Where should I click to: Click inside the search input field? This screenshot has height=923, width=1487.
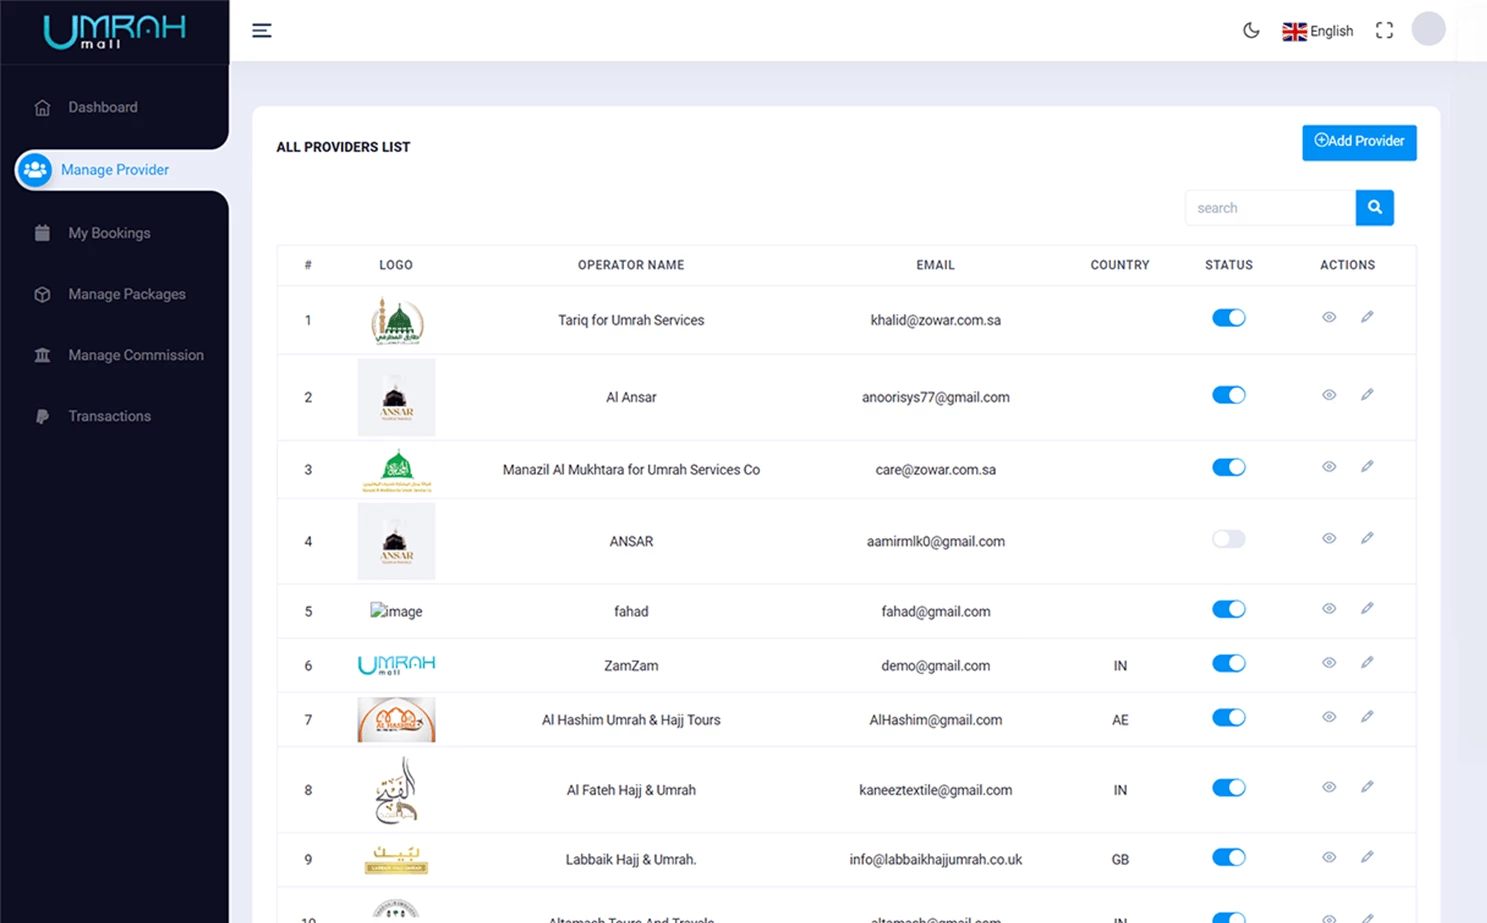coord(1268,207)
